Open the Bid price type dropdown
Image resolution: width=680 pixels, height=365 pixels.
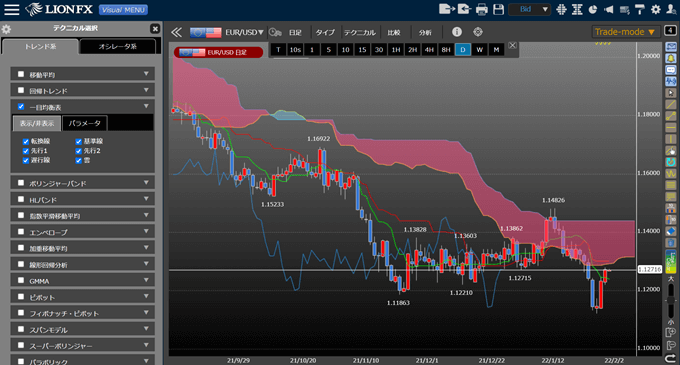point(530,9)
